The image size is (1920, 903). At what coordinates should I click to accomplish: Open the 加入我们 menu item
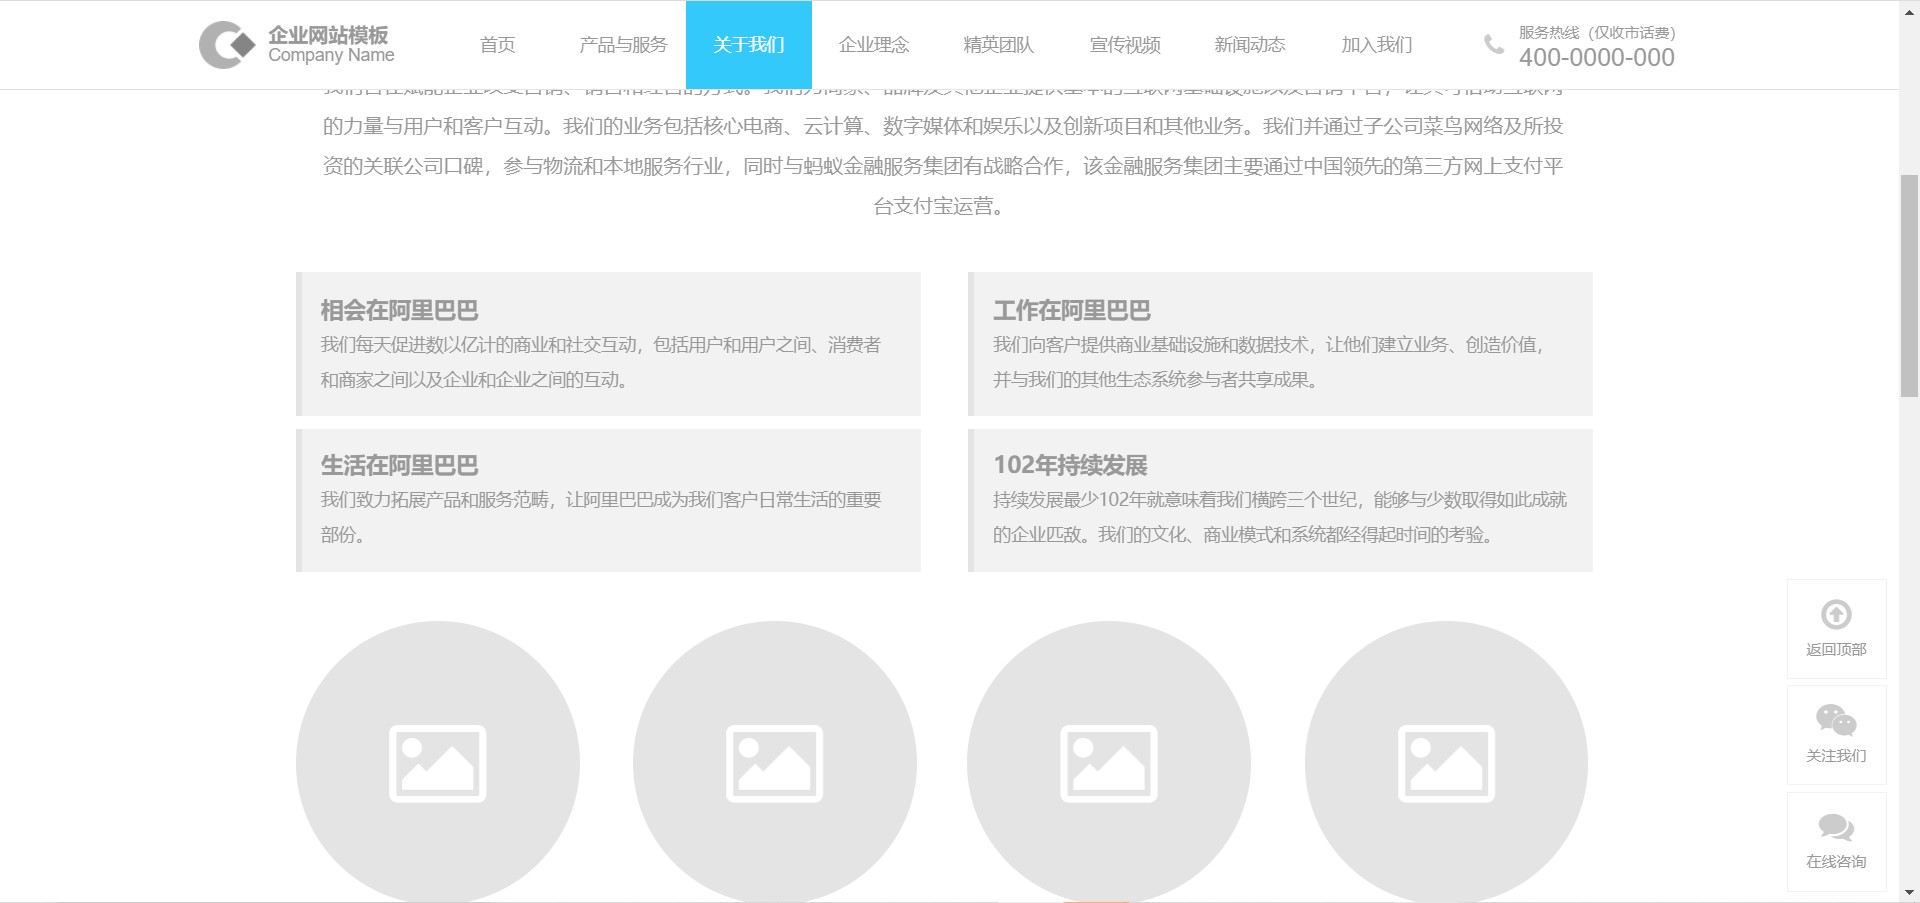[1377, 45]
